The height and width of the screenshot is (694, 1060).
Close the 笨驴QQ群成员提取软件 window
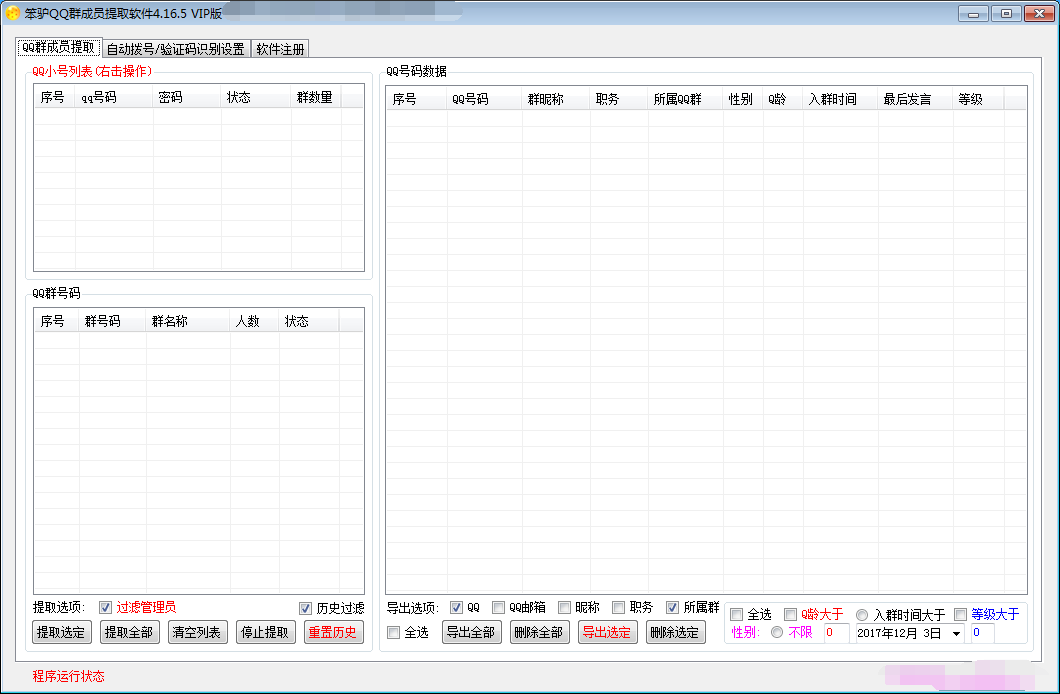[1039, 14]
